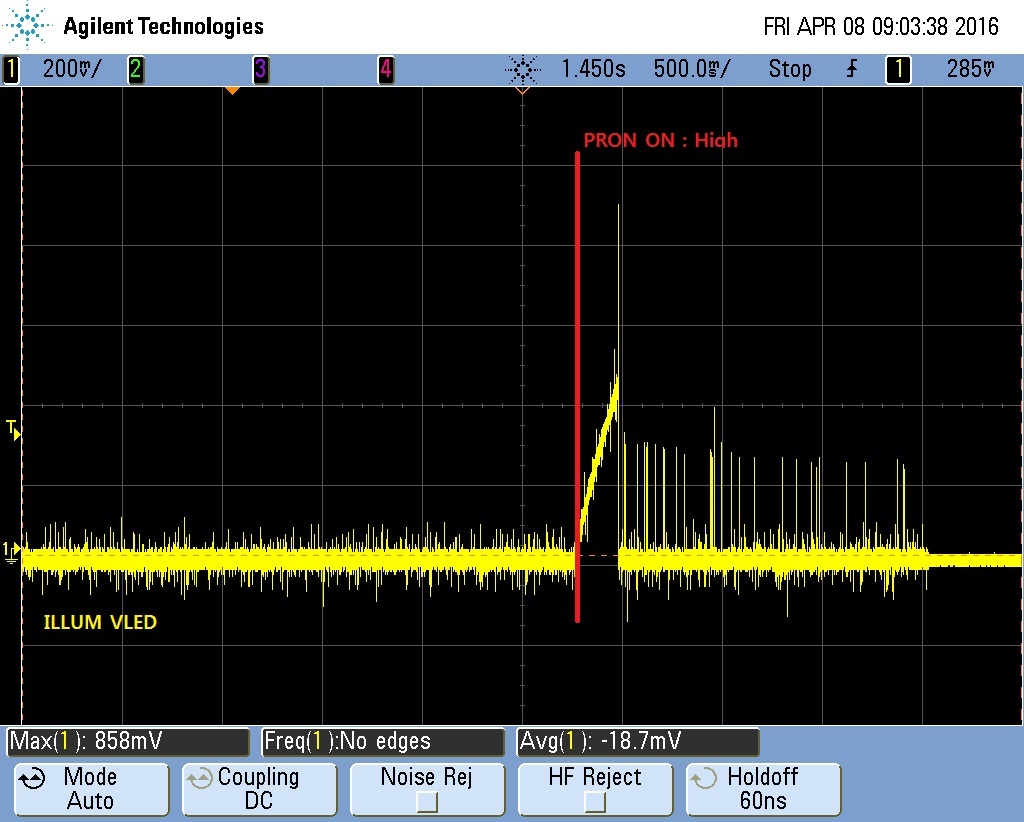1024x822 pixels.
Task: Click the trigger source channel 1 badge
Action: 898,69
